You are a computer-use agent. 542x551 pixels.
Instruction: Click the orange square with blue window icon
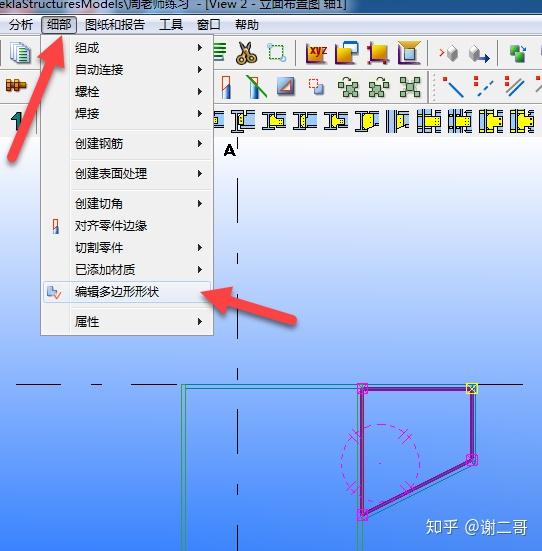tap(347, 53)
